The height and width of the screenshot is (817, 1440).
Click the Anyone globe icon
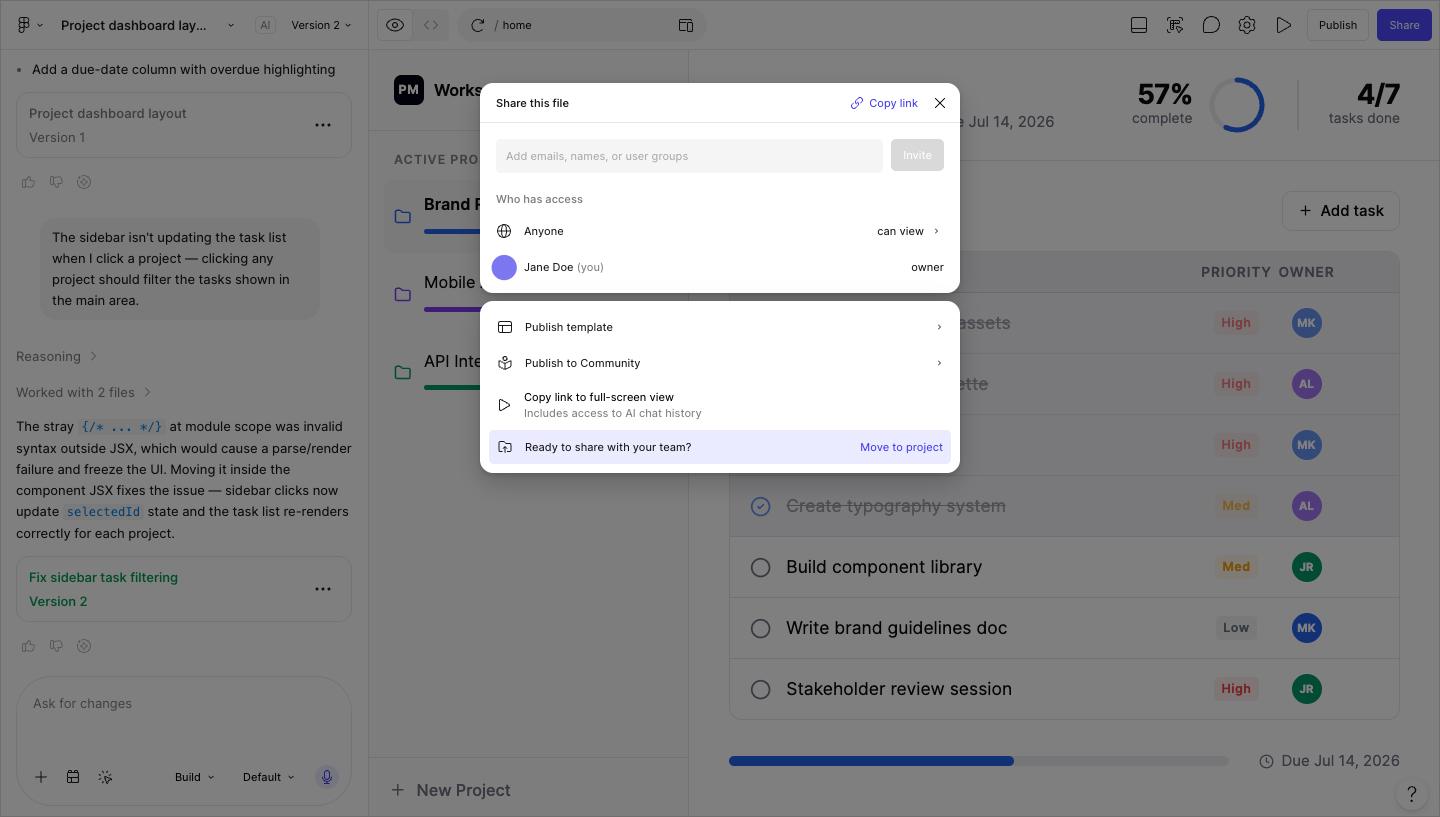point(504,231)
